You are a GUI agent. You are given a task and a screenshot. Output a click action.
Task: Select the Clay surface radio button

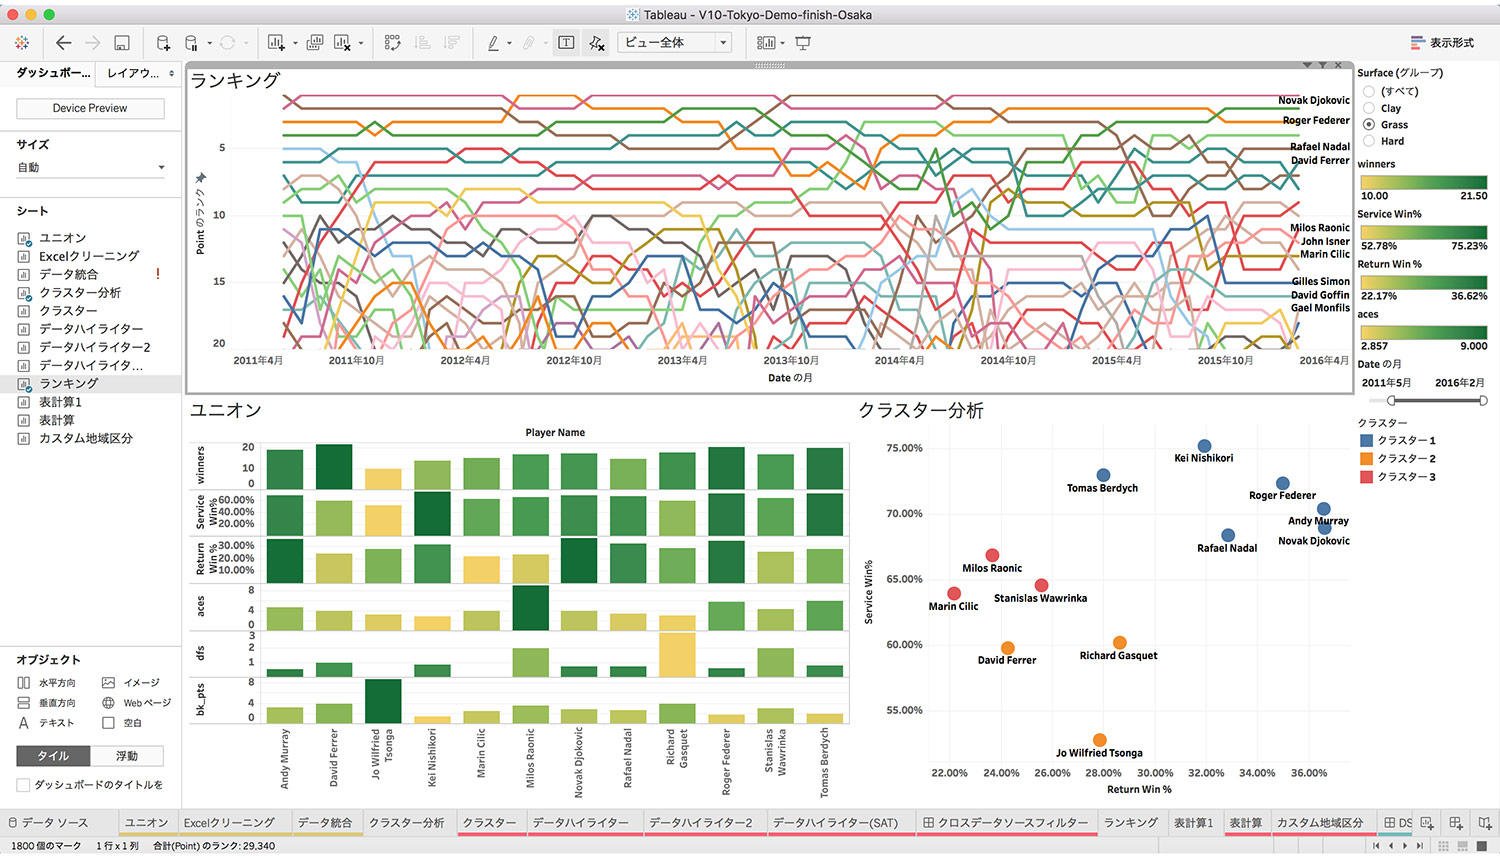click(1369, 108)
